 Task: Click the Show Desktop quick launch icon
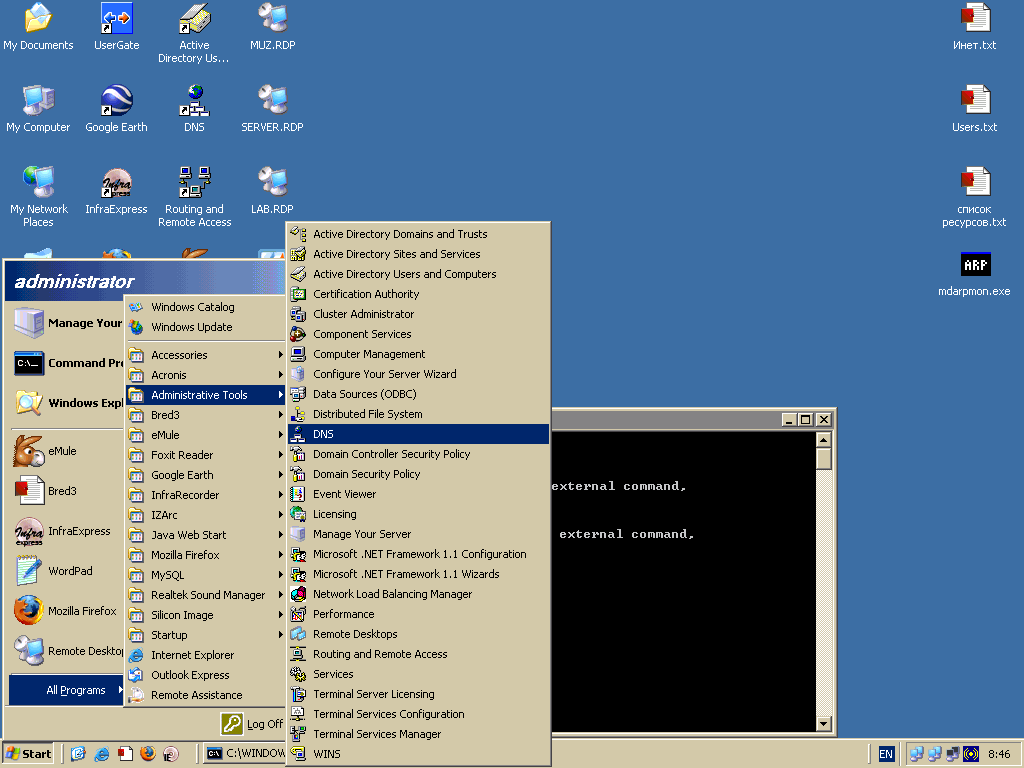78,754
